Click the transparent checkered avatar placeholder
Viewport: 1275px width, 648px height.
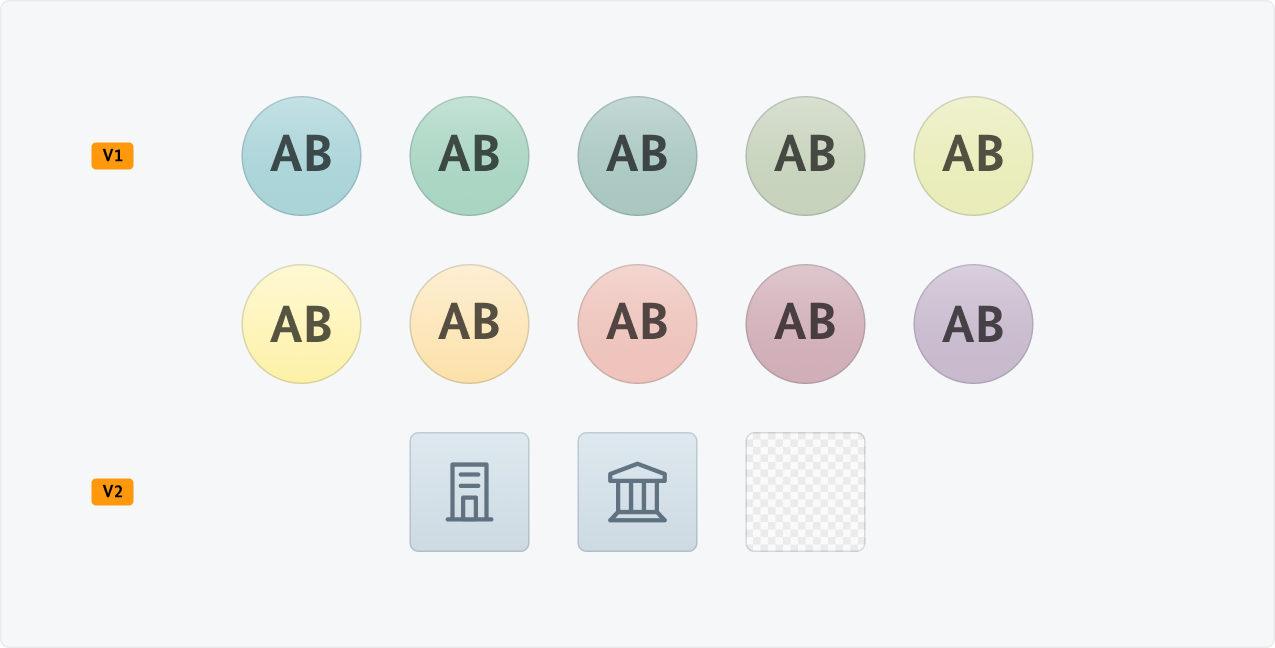click(x=805, y=492)
